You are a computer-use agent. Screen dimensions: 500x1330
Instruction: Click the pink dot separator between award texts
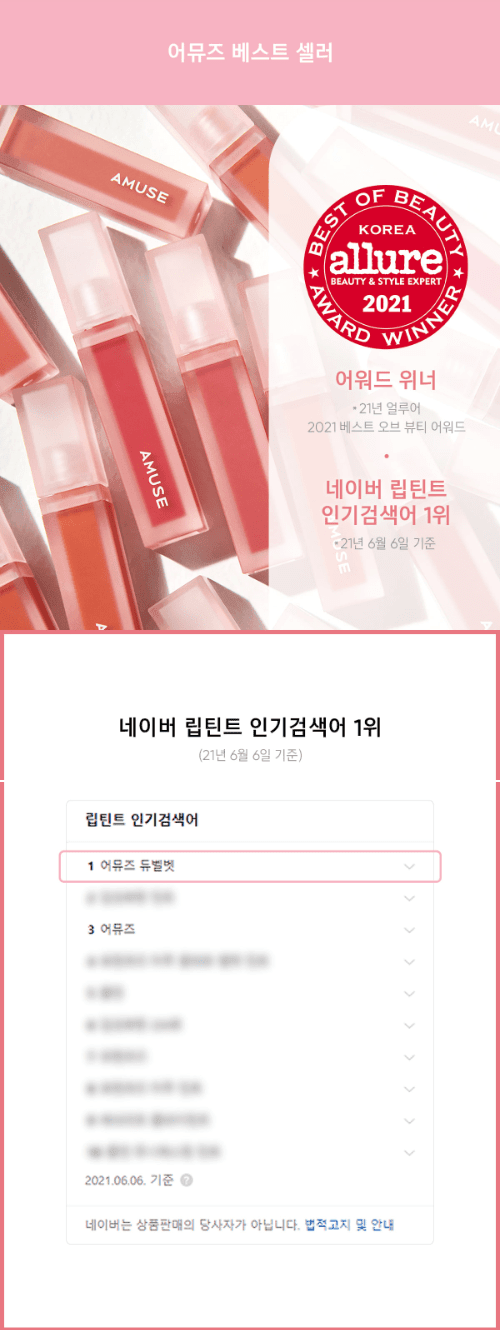pos(385,456)
